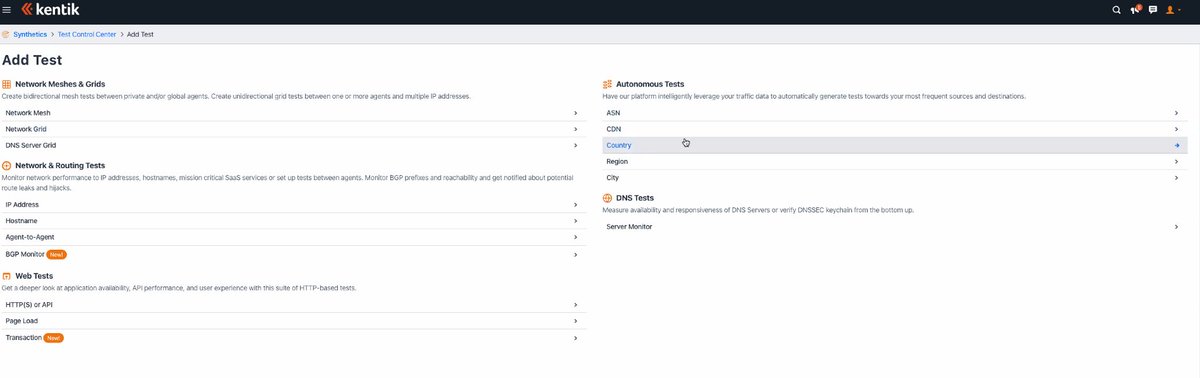Select the IP Address test

[293, 204]
